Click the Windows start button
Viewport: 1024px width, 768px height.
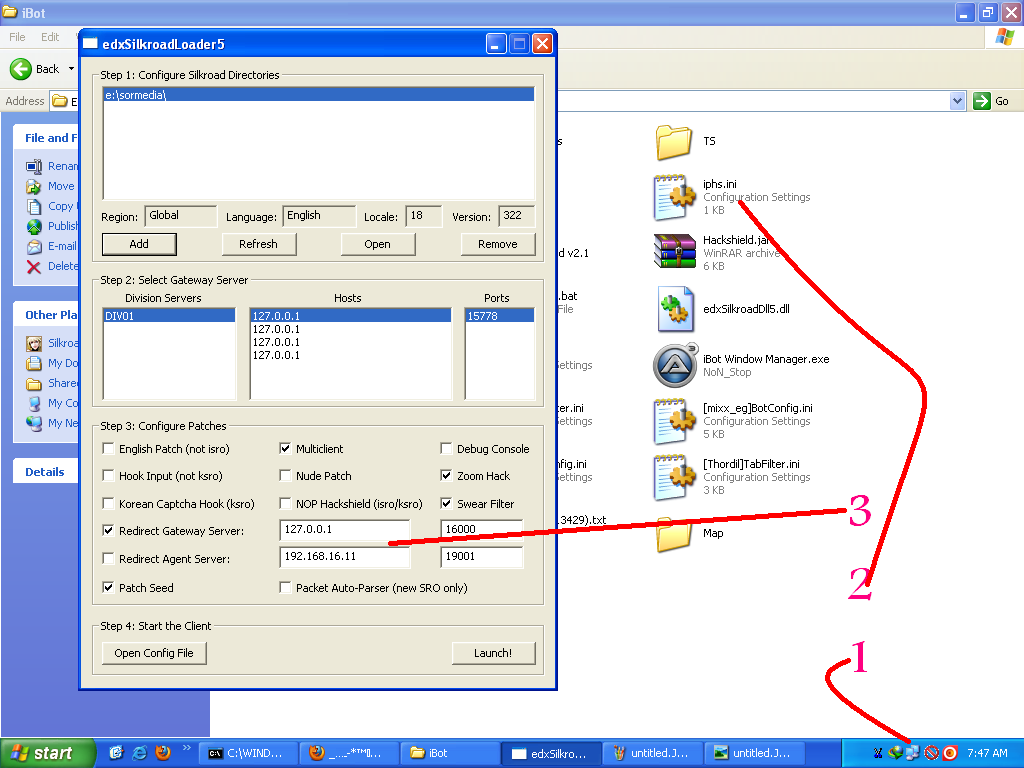pos(47,753)
